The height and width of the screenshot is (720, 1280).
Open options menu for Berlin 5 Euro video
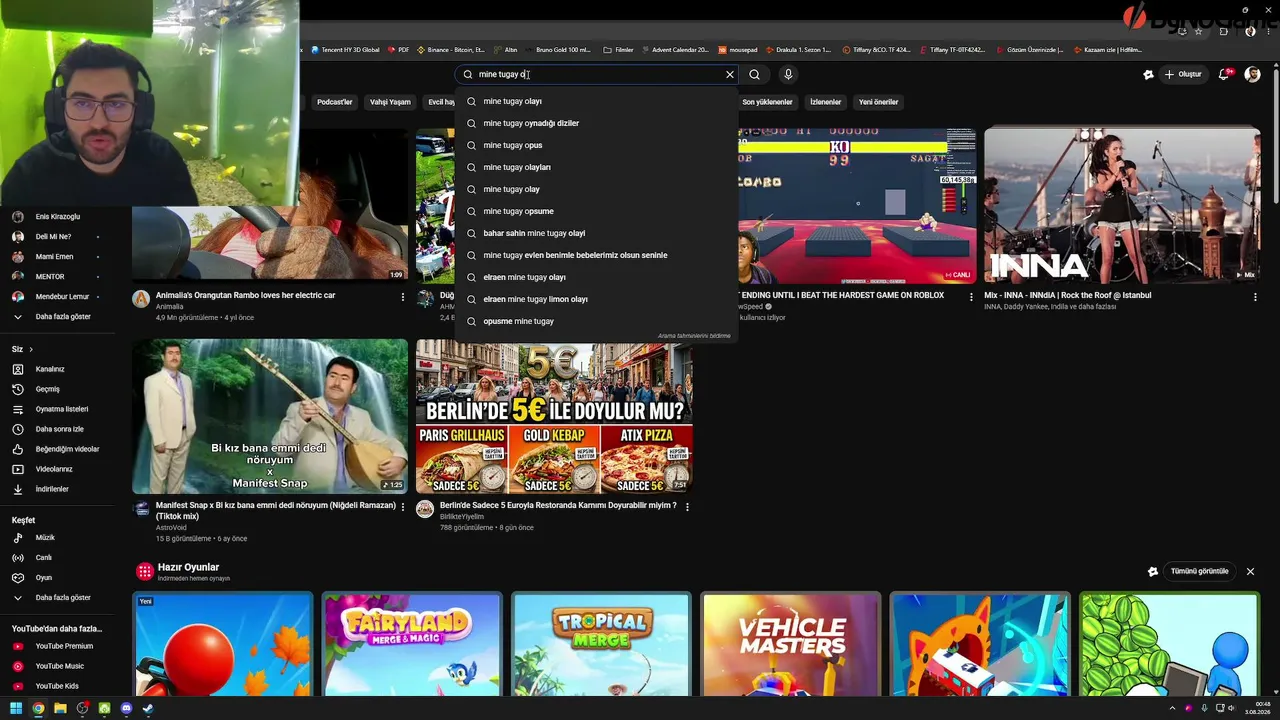(687, 508)
